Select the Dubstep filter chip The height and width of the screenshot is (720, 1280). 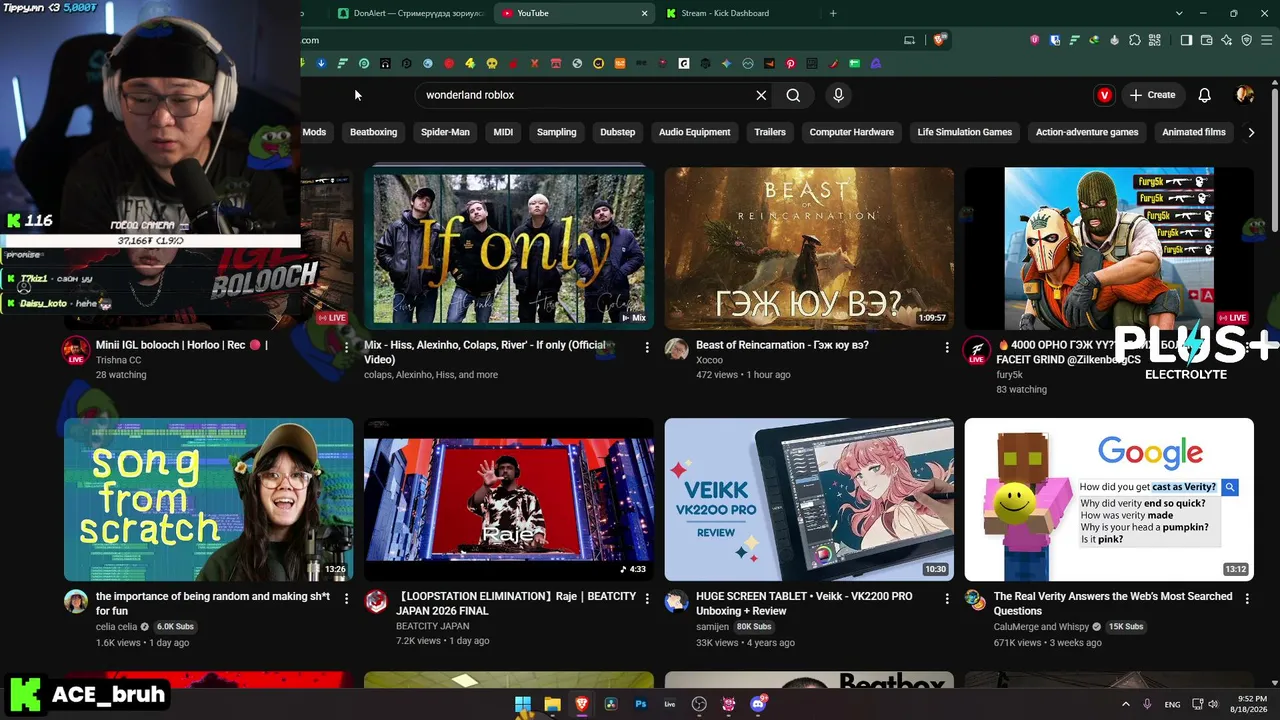pyautogui.click(x=617, y=132)
